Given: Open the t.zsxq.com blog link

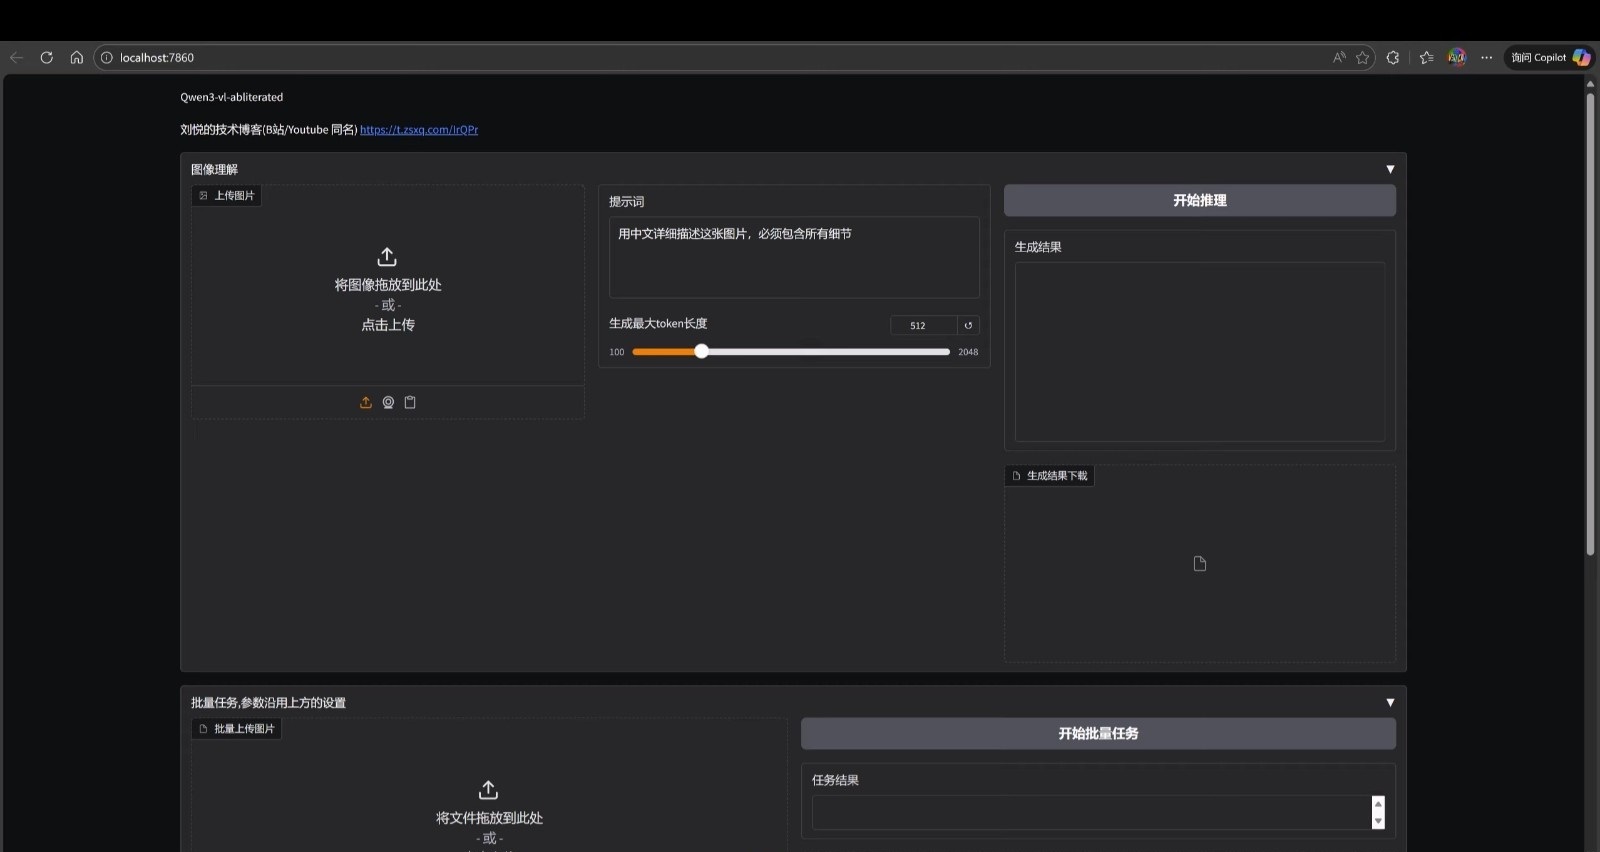Looking at the screenshot, I should click(x=419, y=130).
